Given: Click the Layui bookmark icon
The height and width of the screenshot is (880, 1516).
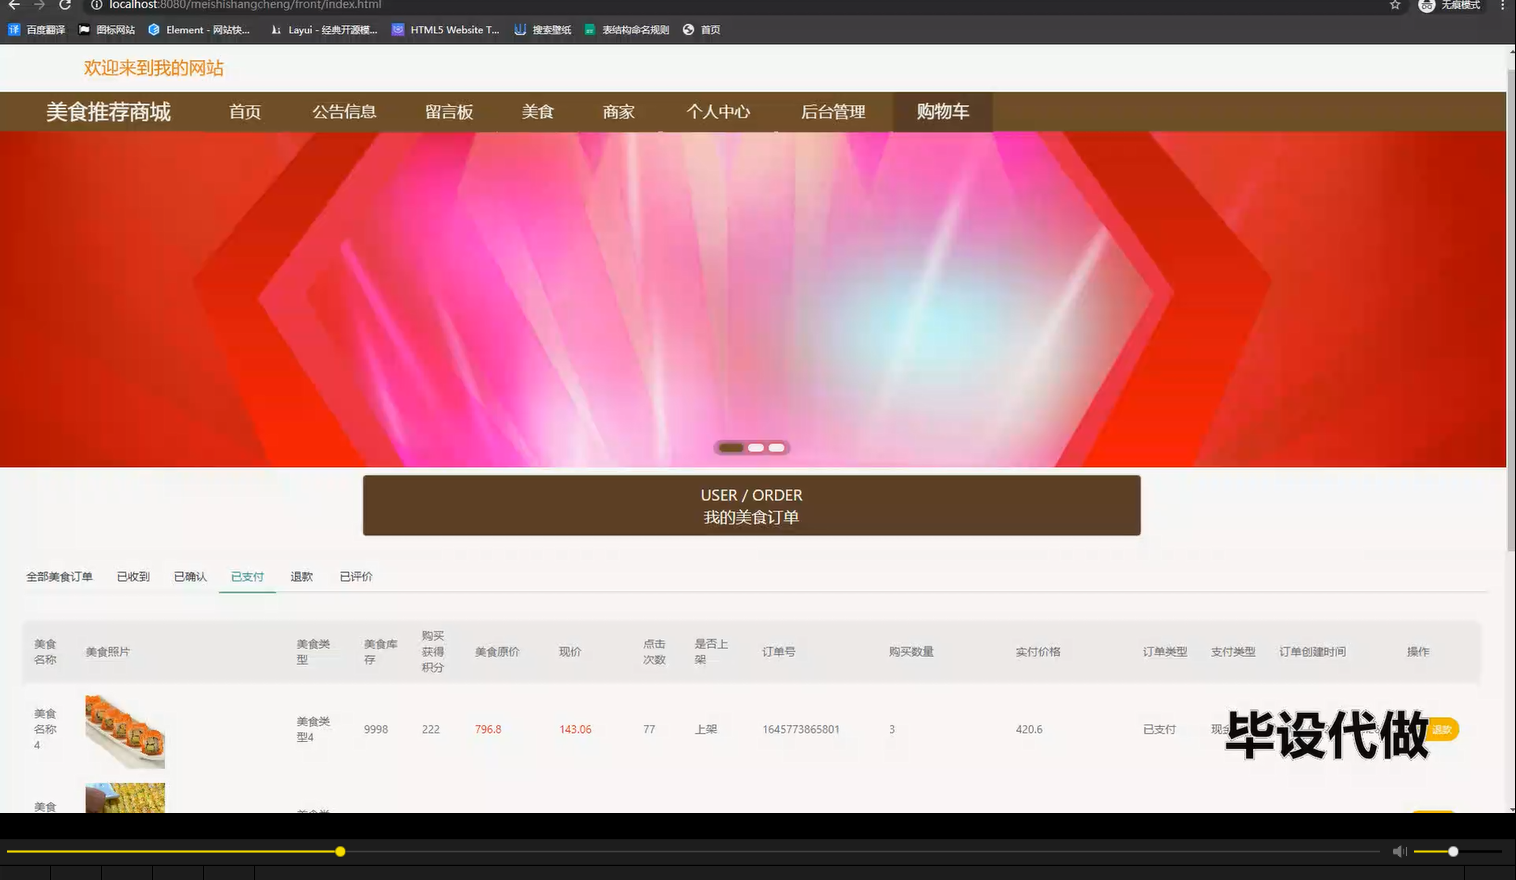Looking at the screenshot, I should [275, 29].
